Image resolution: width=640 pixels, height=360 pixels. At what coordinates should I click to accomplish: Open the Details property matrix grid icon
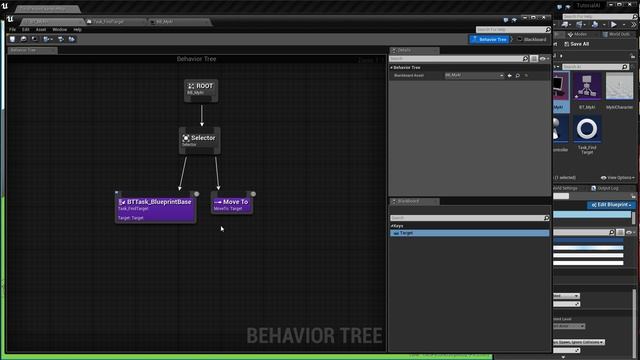[x=534, y=59]
